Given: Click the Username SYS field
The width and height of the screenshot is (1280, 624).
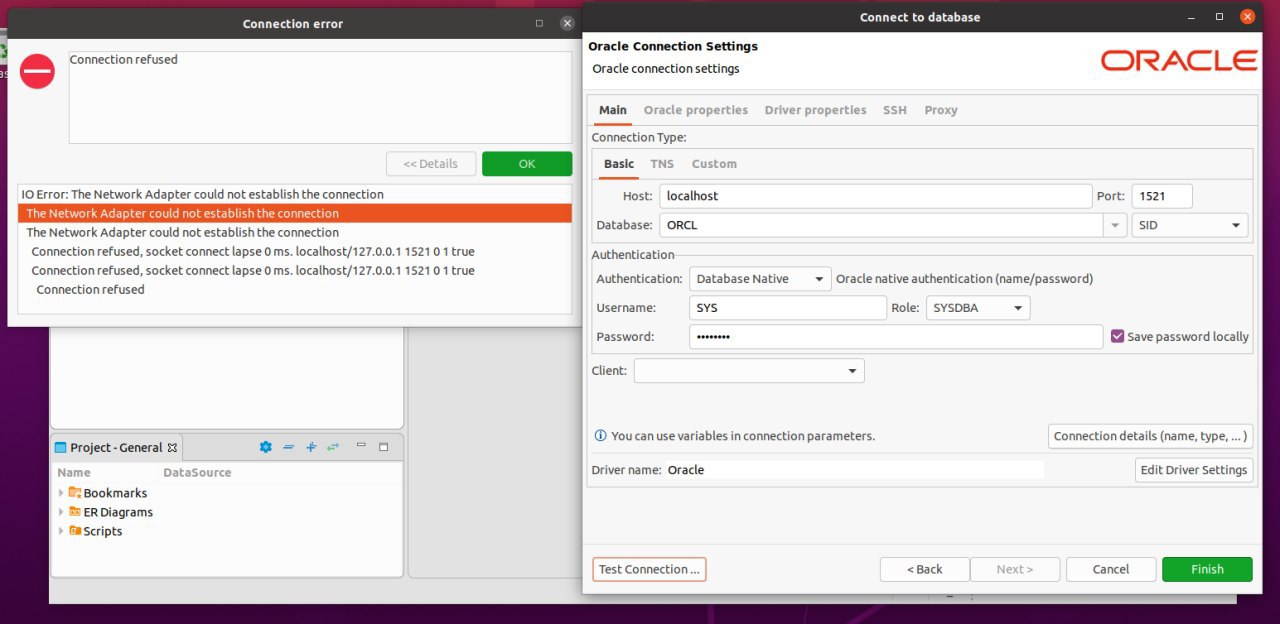Looking at the screenshot, I should click(788, 308).
